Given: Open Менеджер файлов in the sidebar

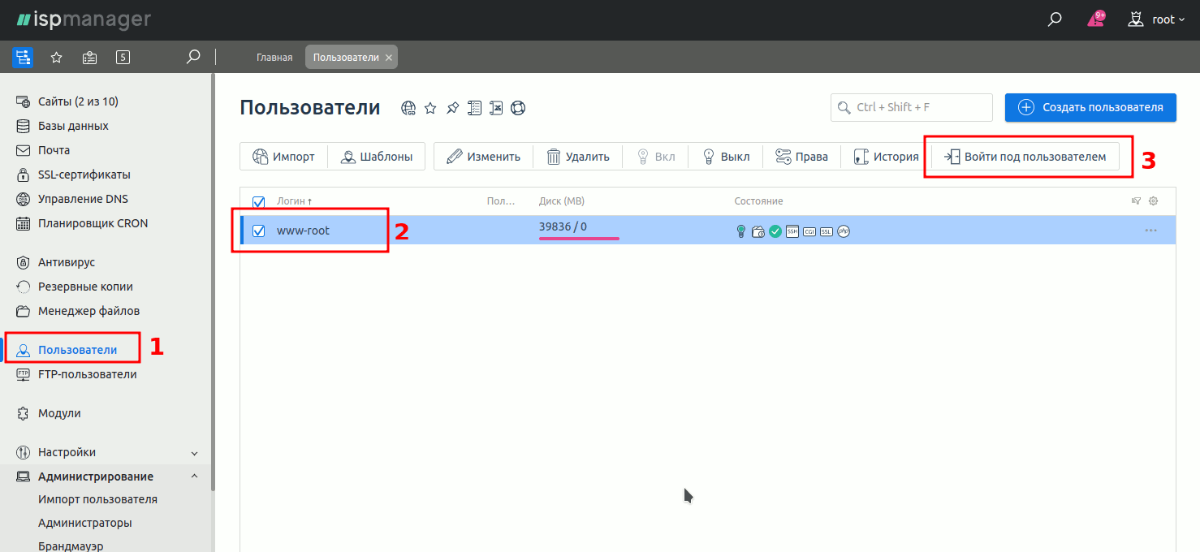Looking at the screenshot, I should coord(88,311).
